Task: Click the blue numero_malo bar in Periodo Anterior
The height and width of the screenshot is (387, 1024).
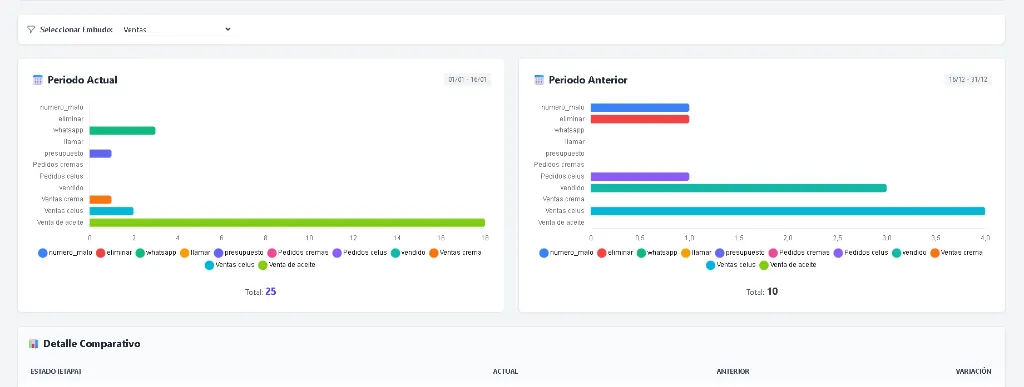Action: click(640, 108)
